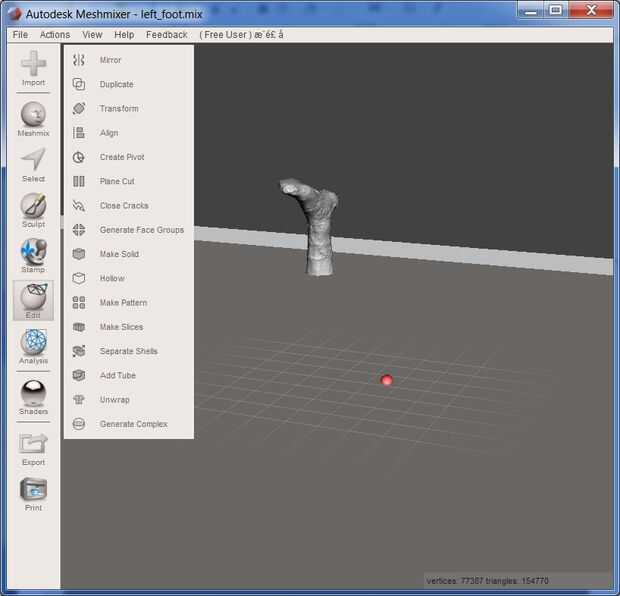Open the View menu
The height and width of the screenshot is (596, 620).
[92, 35]
